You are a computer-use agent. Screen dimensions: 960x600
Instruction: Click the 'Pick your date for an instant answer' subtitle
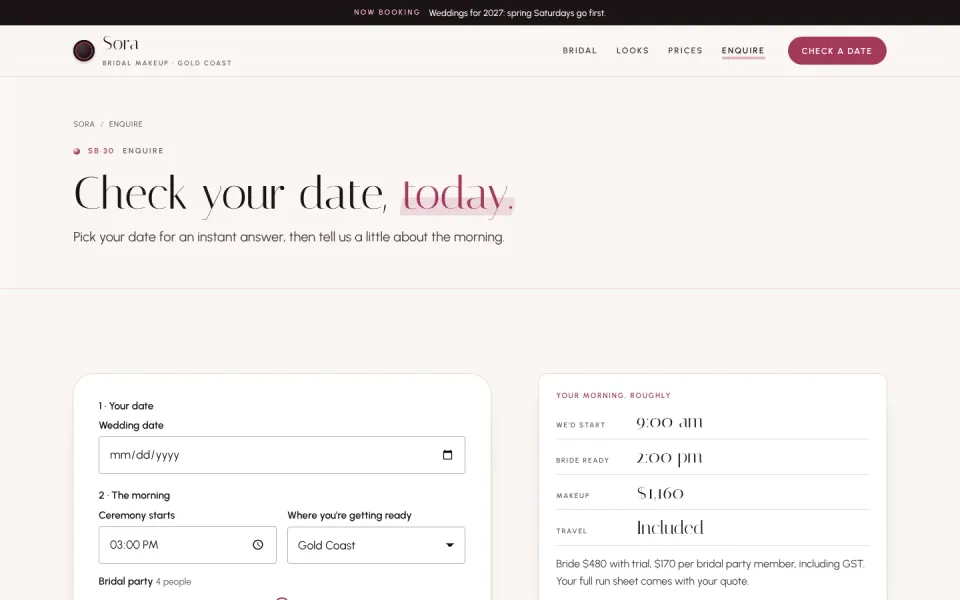point(288,237)
